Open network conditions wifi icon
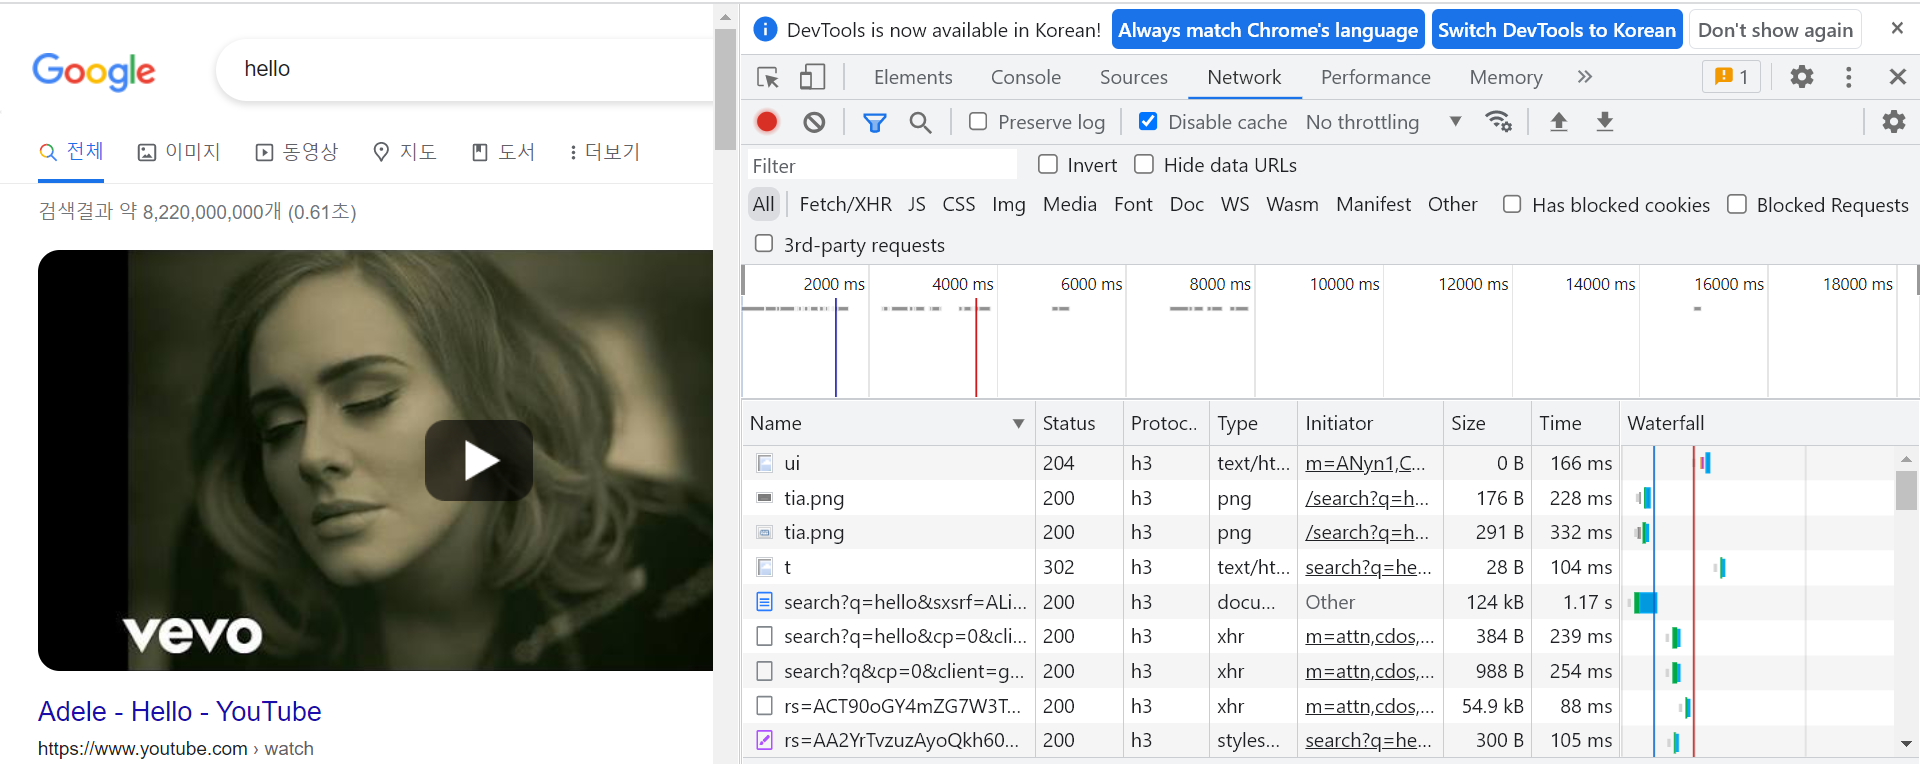The image size is (1920, 764). [1498, 122]
